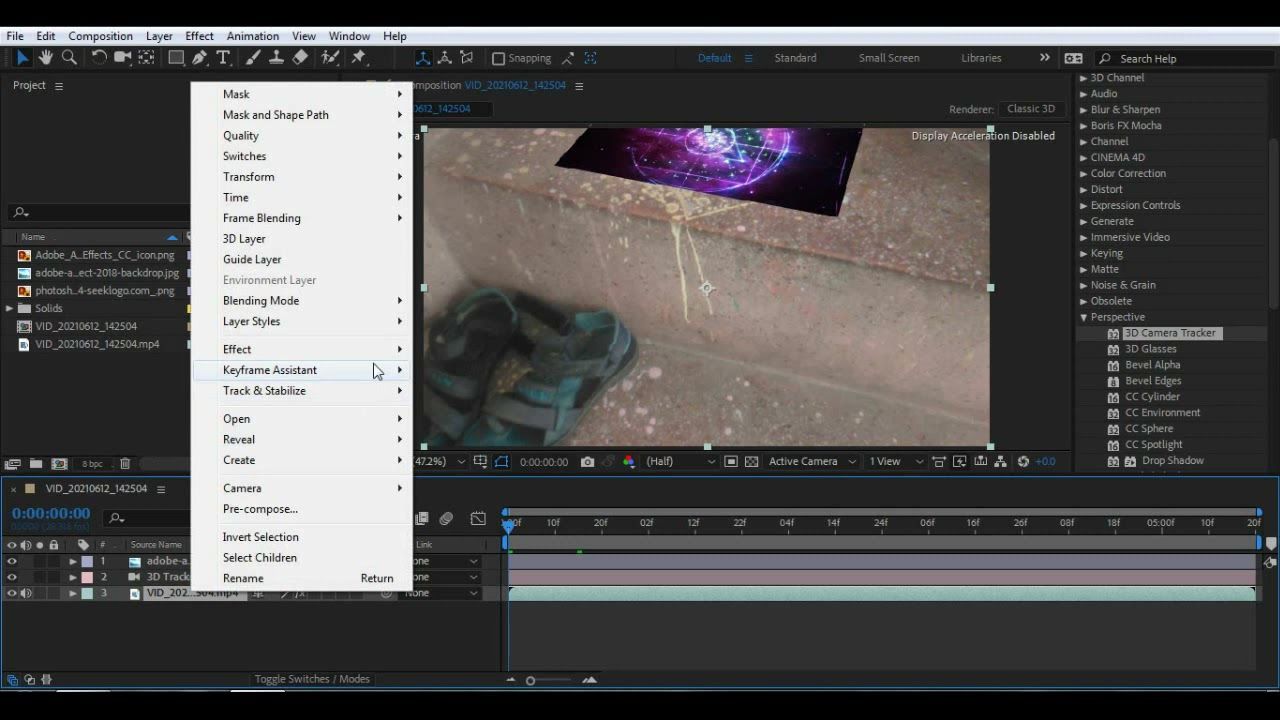Select the Zoom tool in toolbar
1280x720 pixels.
pos(69,58)
